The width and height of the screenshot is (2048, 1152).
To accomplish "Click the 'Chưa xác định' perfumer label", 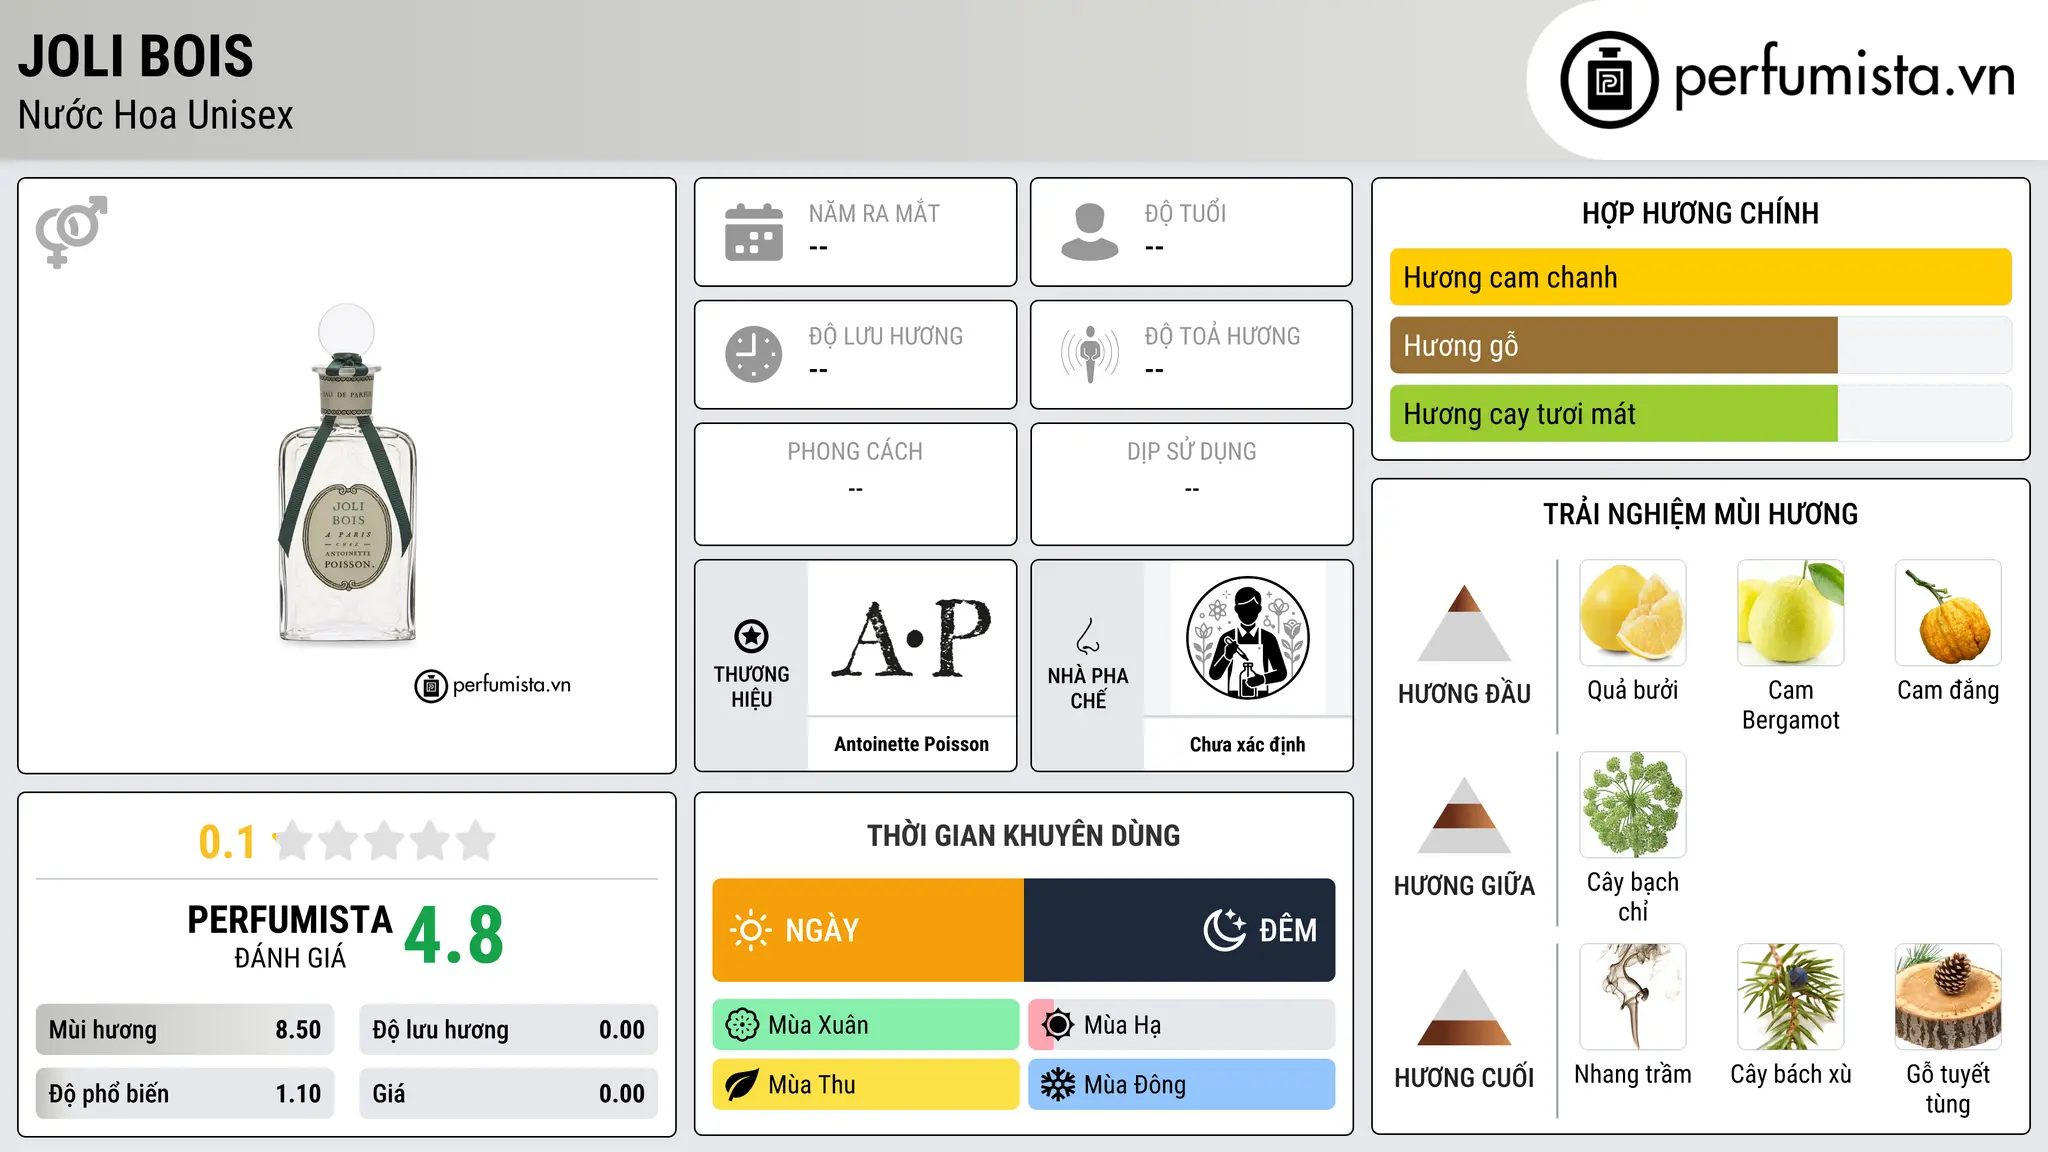I will click(x=1247, y=745).
